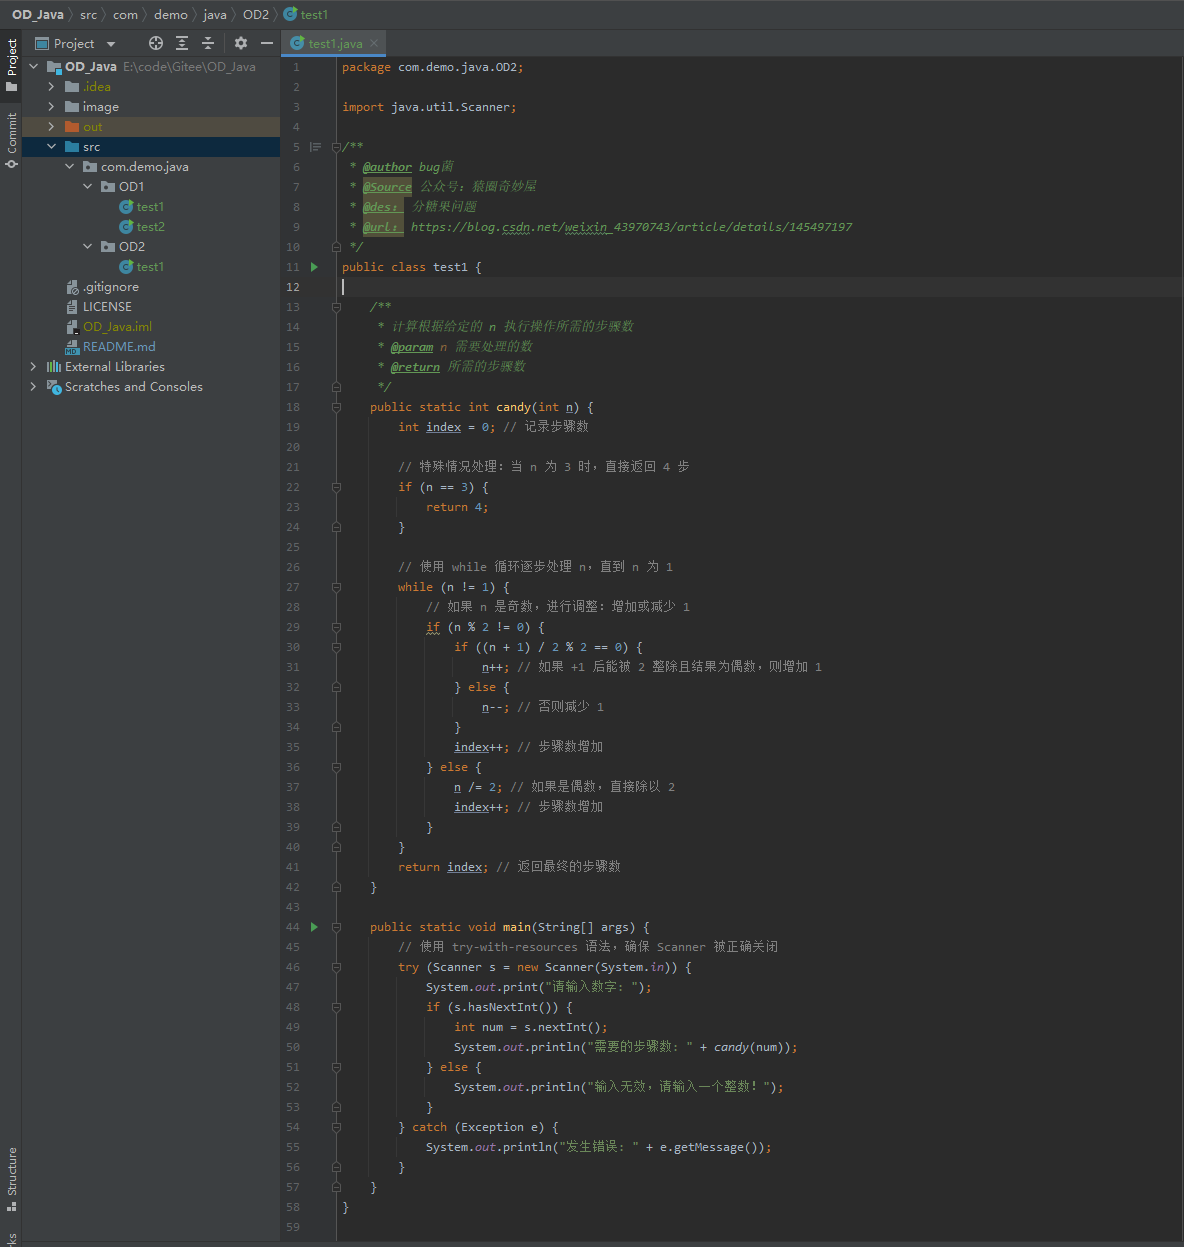
Task: Click the @author tag in the comment
Action: tap(387, 167)
